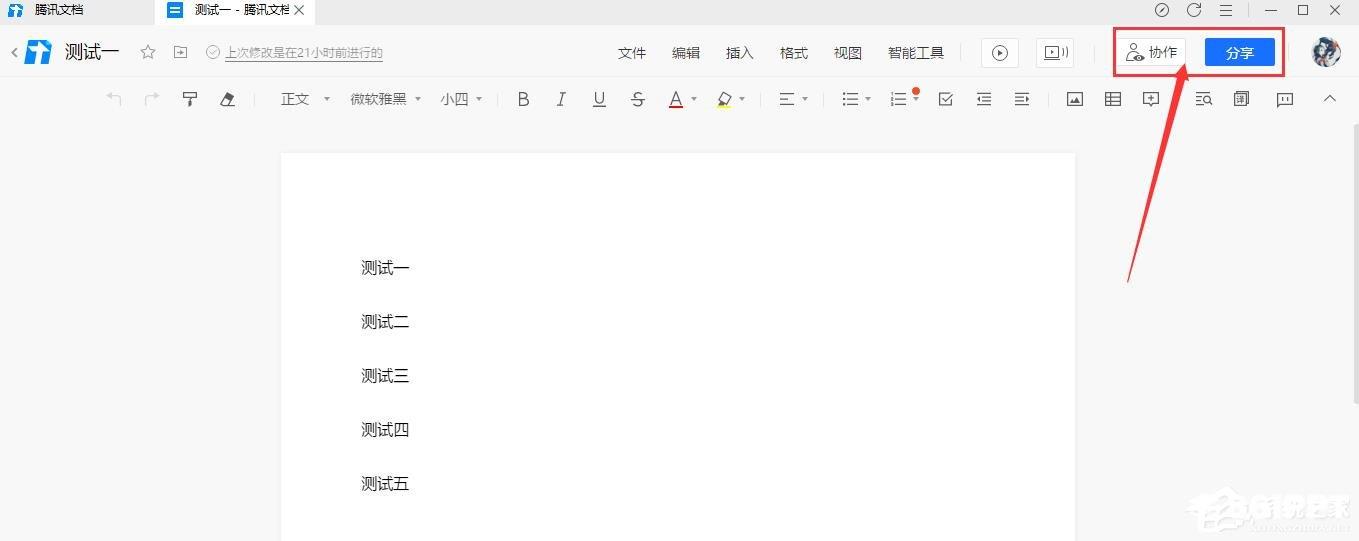Image resolution: width=1359 pixels, height=541 pixels.
Task: Open the highlight color dropdown arrow
Action: [x=742, y=99]
